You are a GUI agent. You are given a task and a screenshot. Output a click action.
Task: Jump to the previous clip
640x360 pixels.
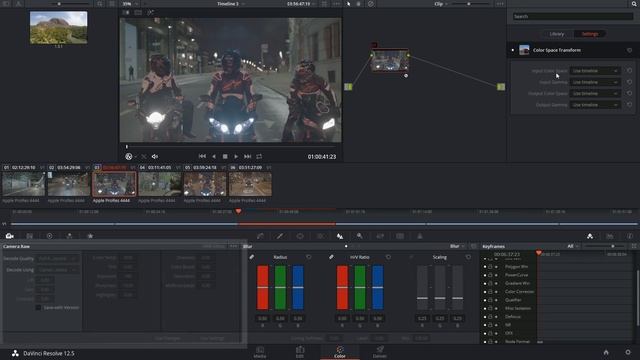coord(202,156)
